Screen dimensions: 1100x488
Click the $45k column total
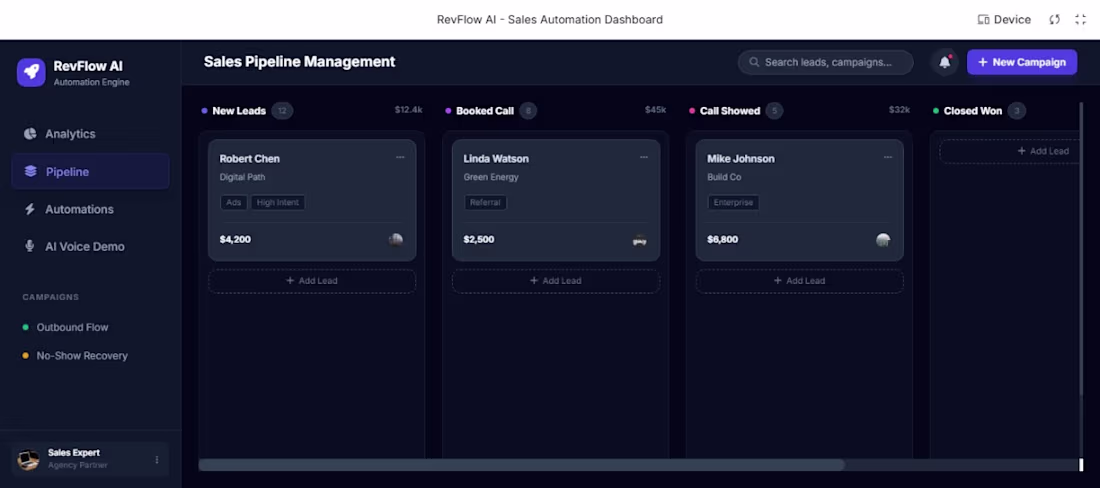[x=655, y=110]
